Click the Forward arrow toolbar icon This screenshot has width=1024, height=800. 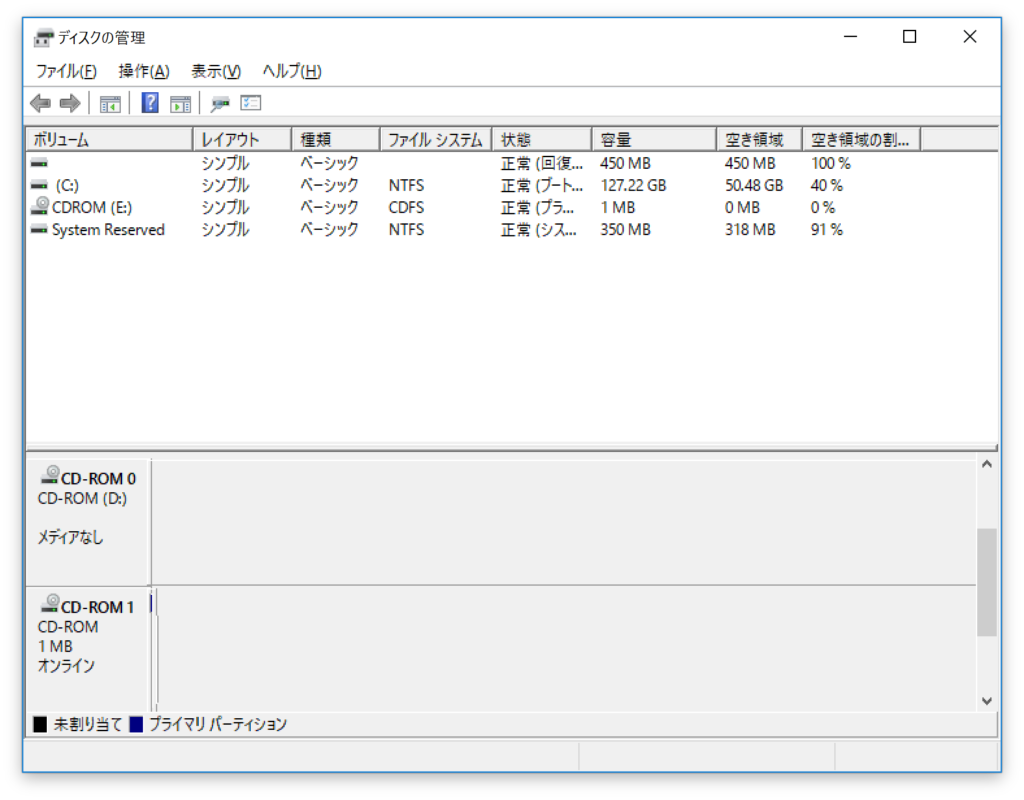pos(70,103)
